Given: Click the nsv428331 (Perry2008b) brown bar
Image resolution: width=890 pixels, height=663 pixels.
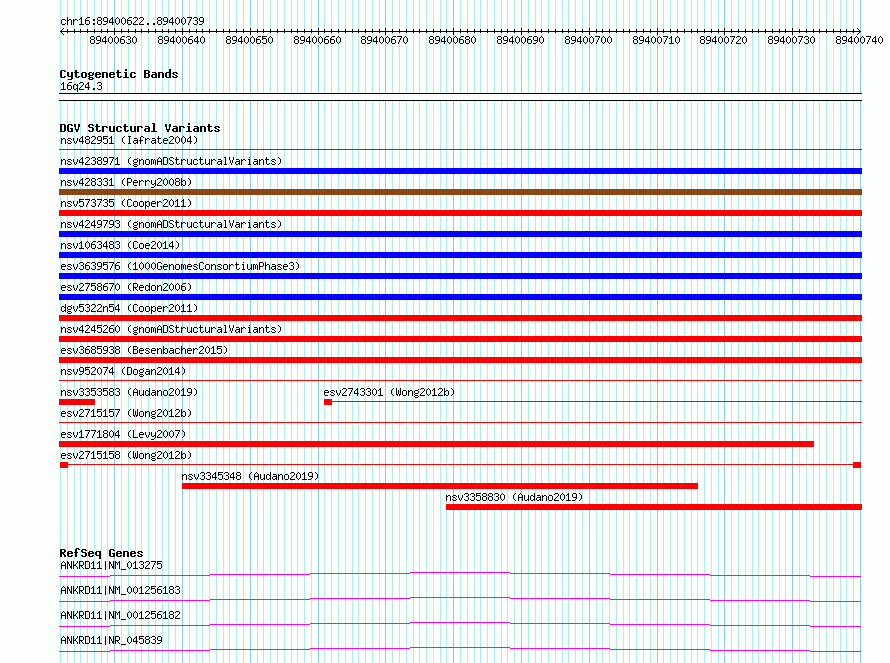Looking at the screenshot, I should 460,192.
